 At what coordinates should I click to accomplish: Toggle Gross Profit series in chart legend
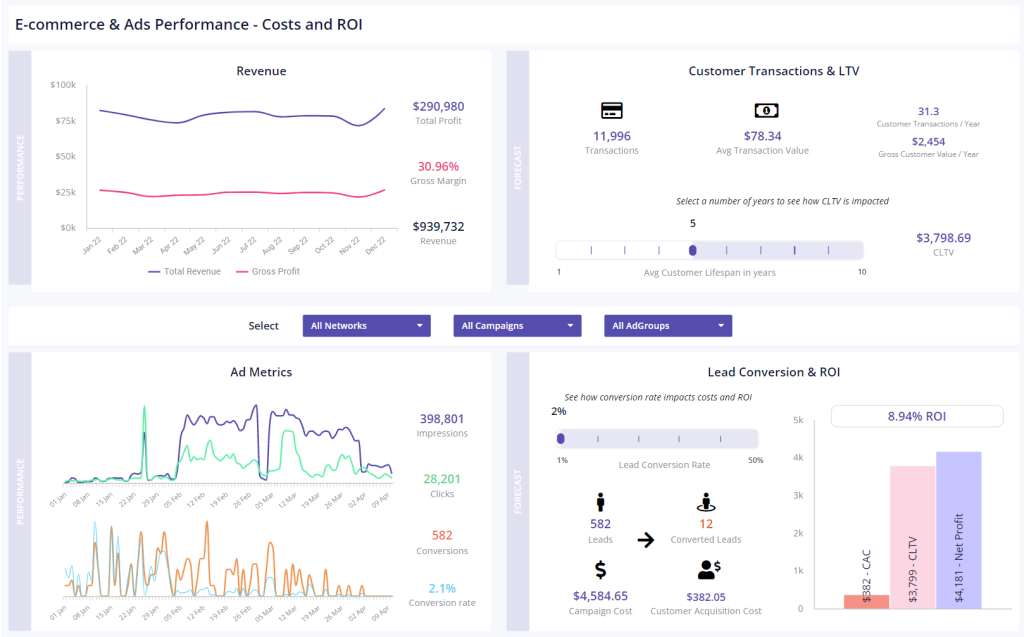267,271
